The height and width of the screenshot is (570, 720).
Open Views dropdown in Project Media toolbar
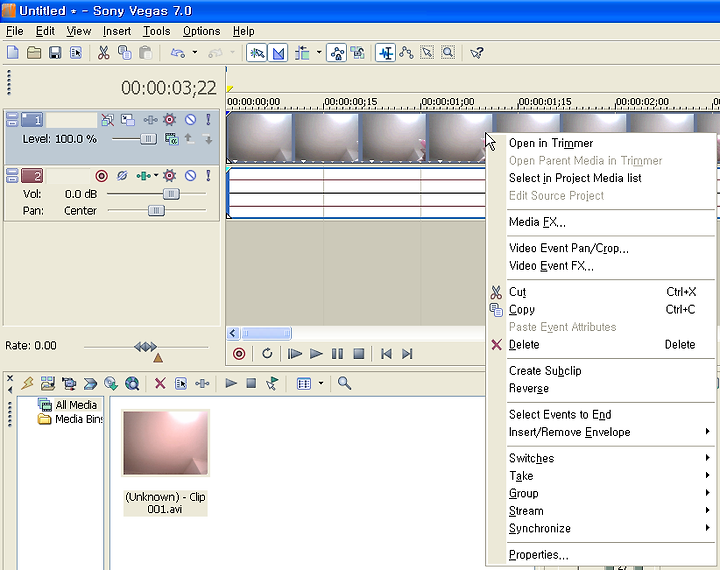[321, 383]
